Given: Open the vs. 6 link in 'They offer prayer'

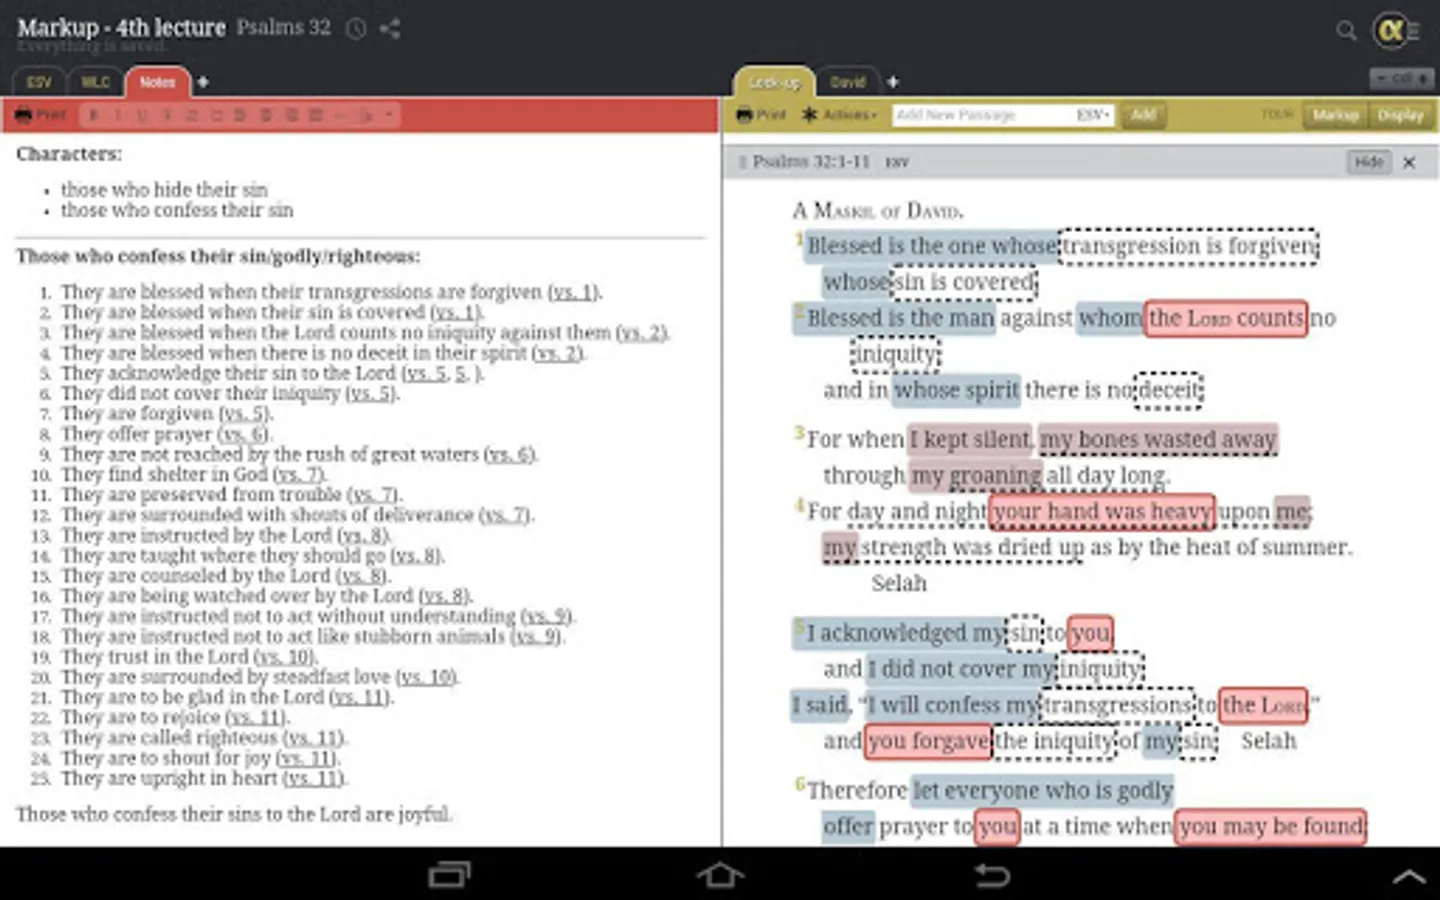Looking at the screenshot, I should point(243,434).
